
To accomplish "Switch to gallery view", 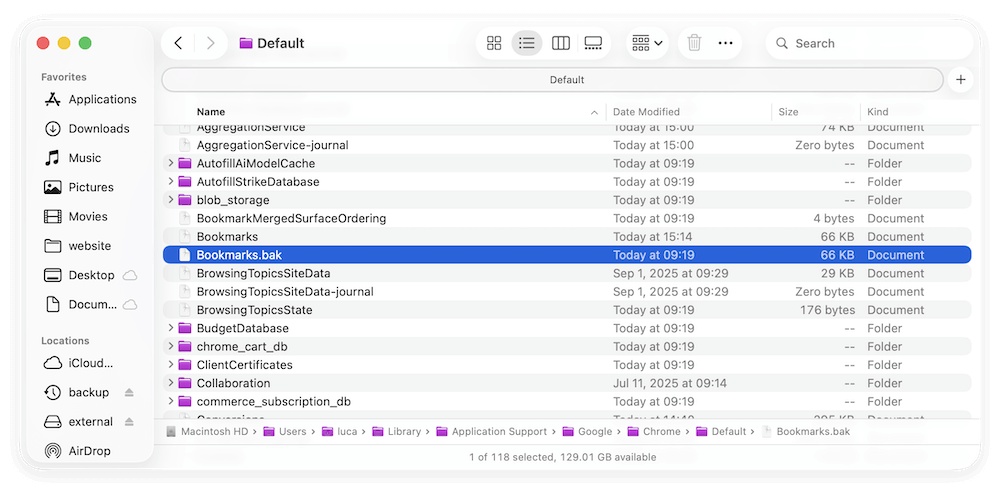I will (593, 43).
